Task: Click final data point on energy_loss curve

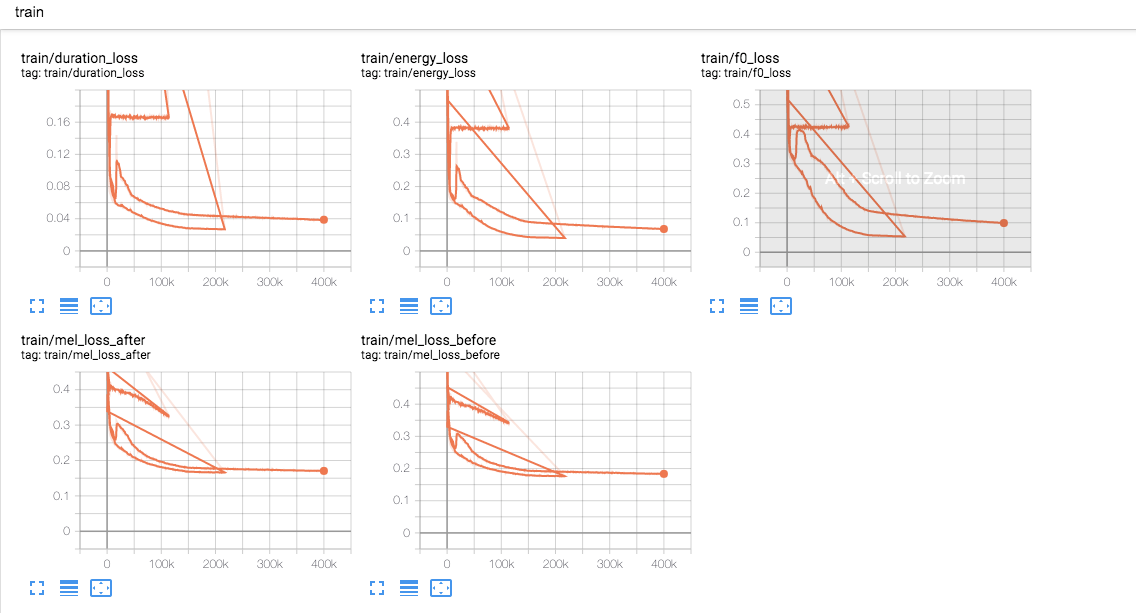Action: point(663,228)
